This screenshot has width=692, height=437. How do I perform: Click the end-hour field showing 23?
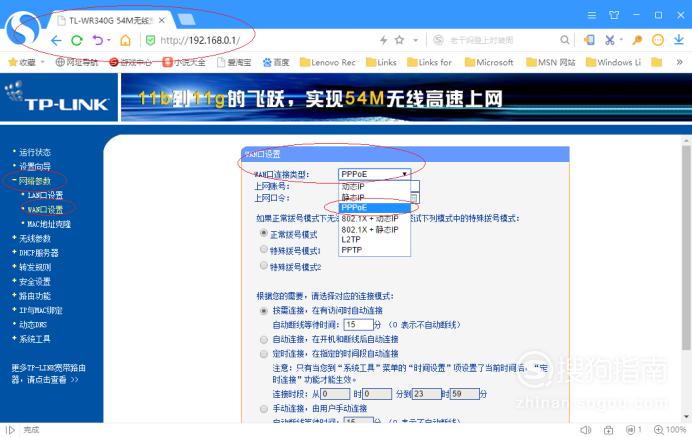tap(427, 394)
